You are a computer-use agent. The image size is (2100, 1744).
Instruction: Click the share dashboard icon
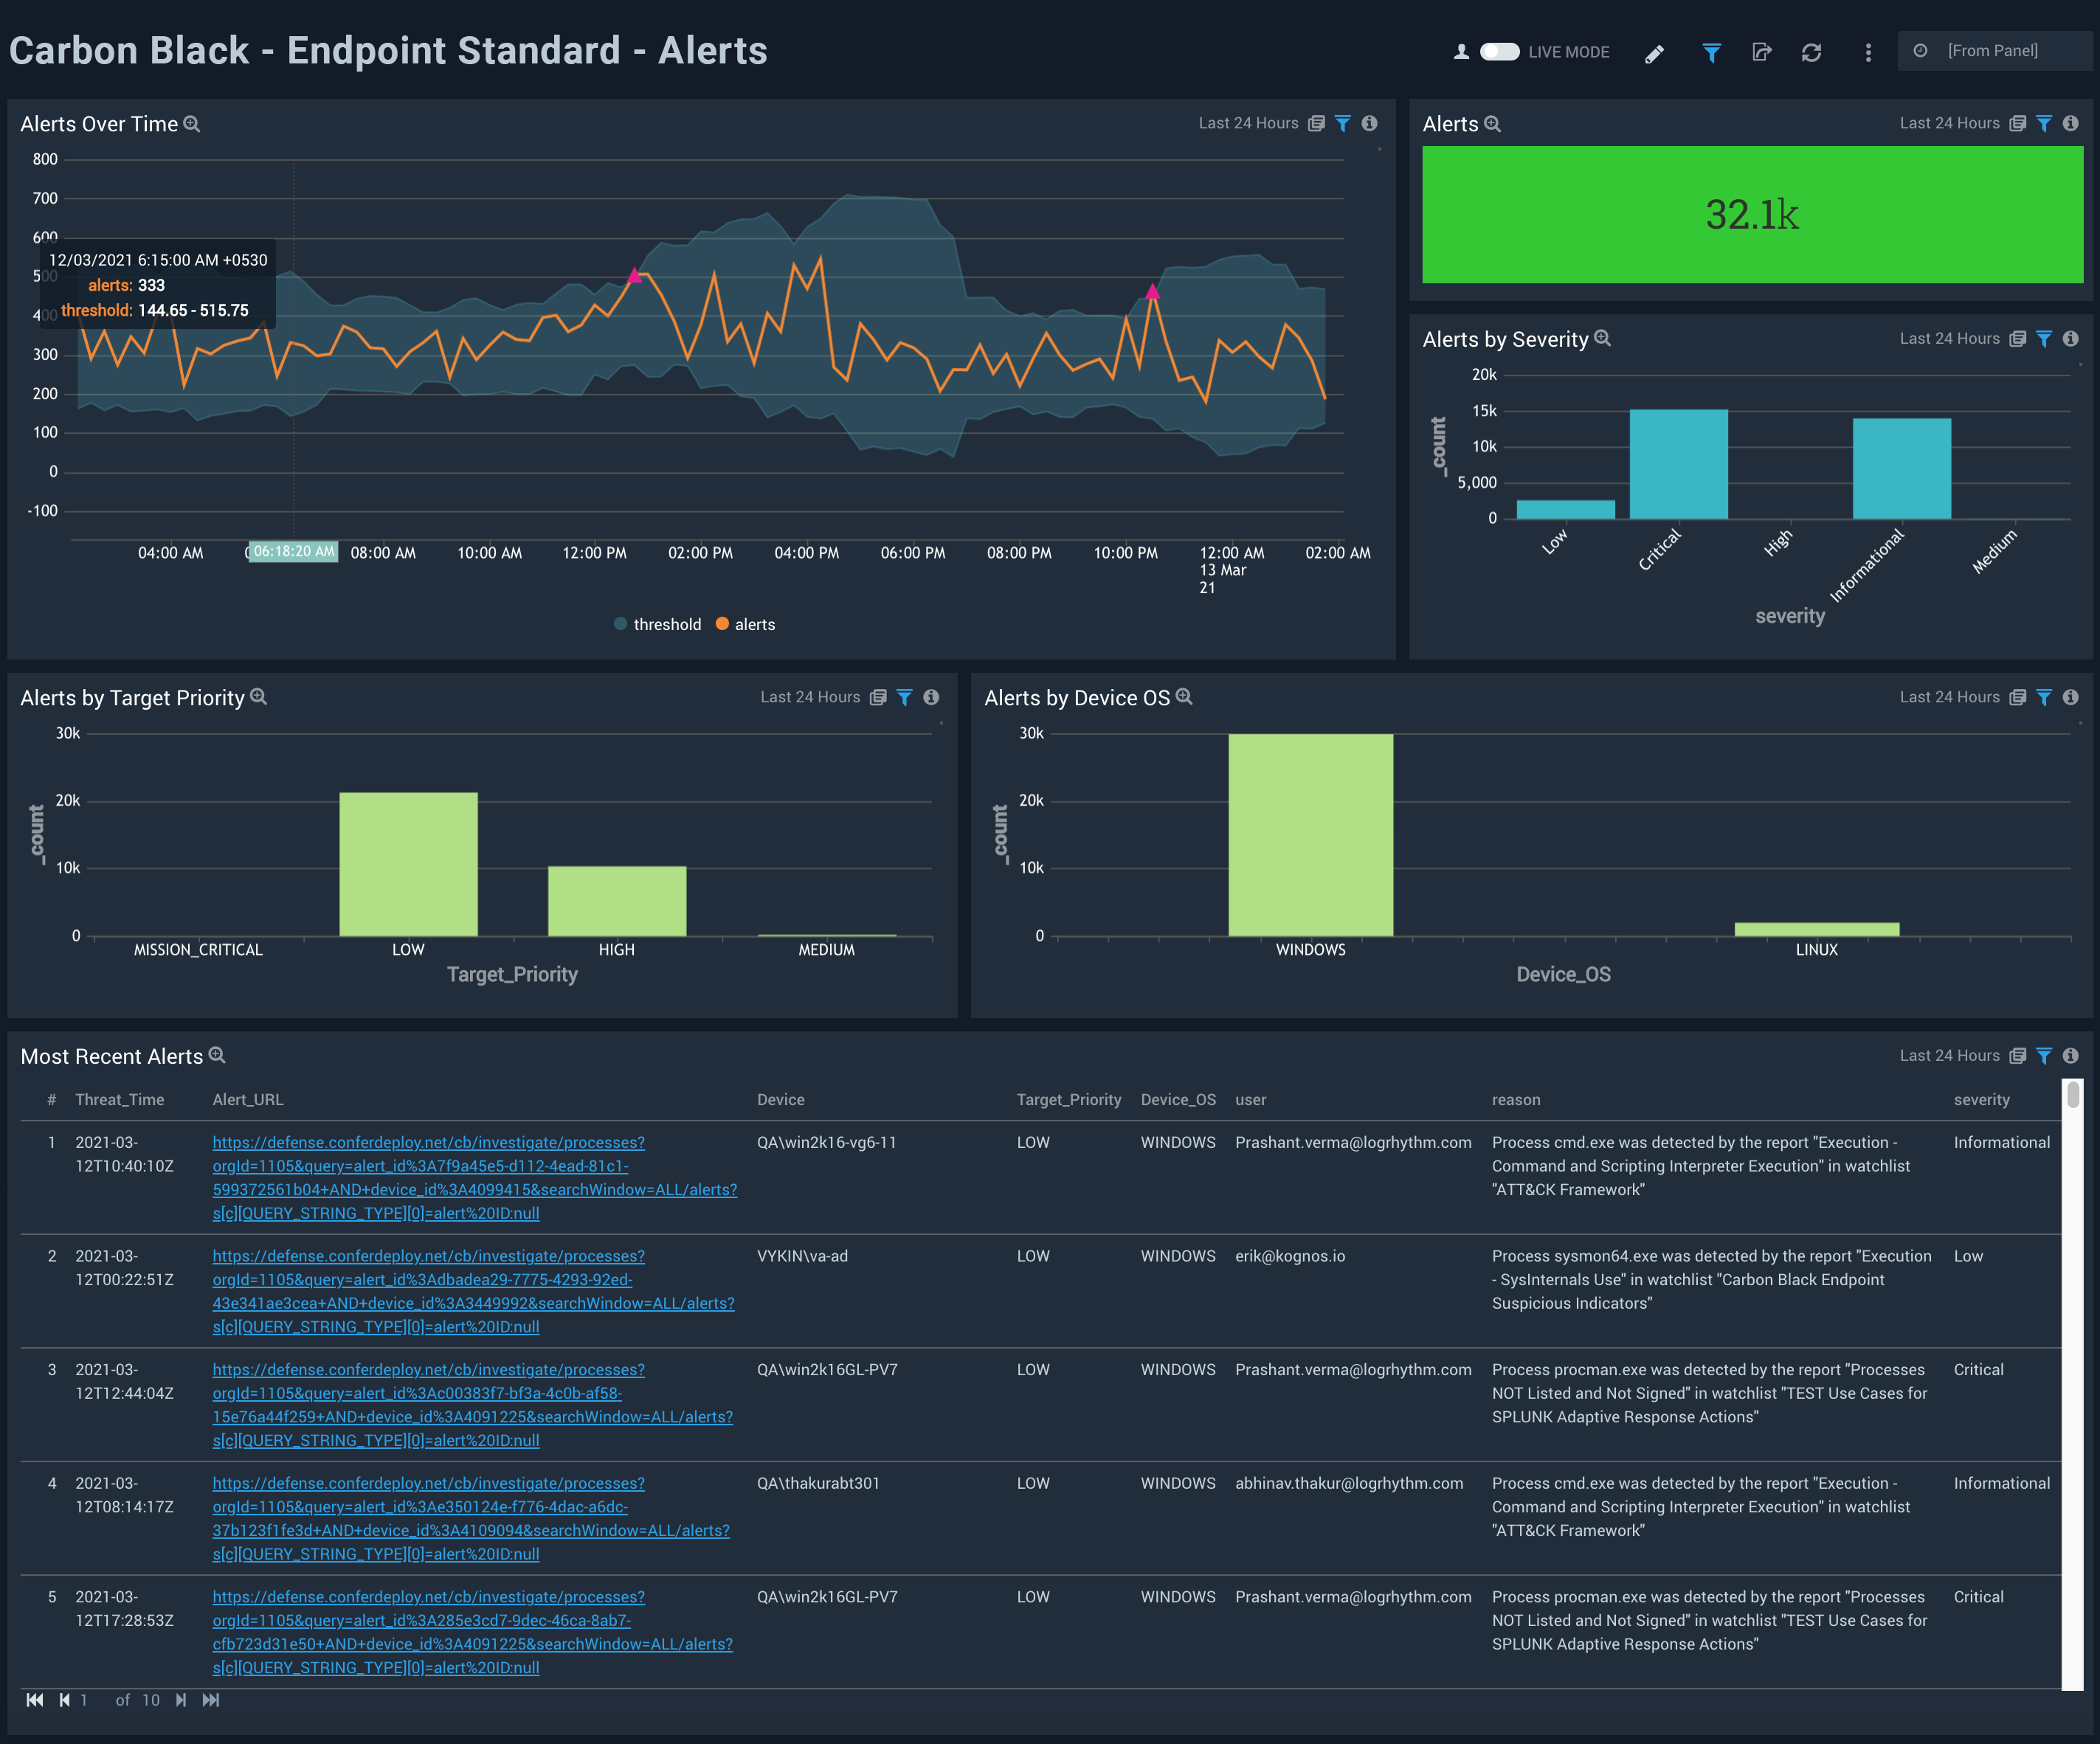[x=1762, y=52]
